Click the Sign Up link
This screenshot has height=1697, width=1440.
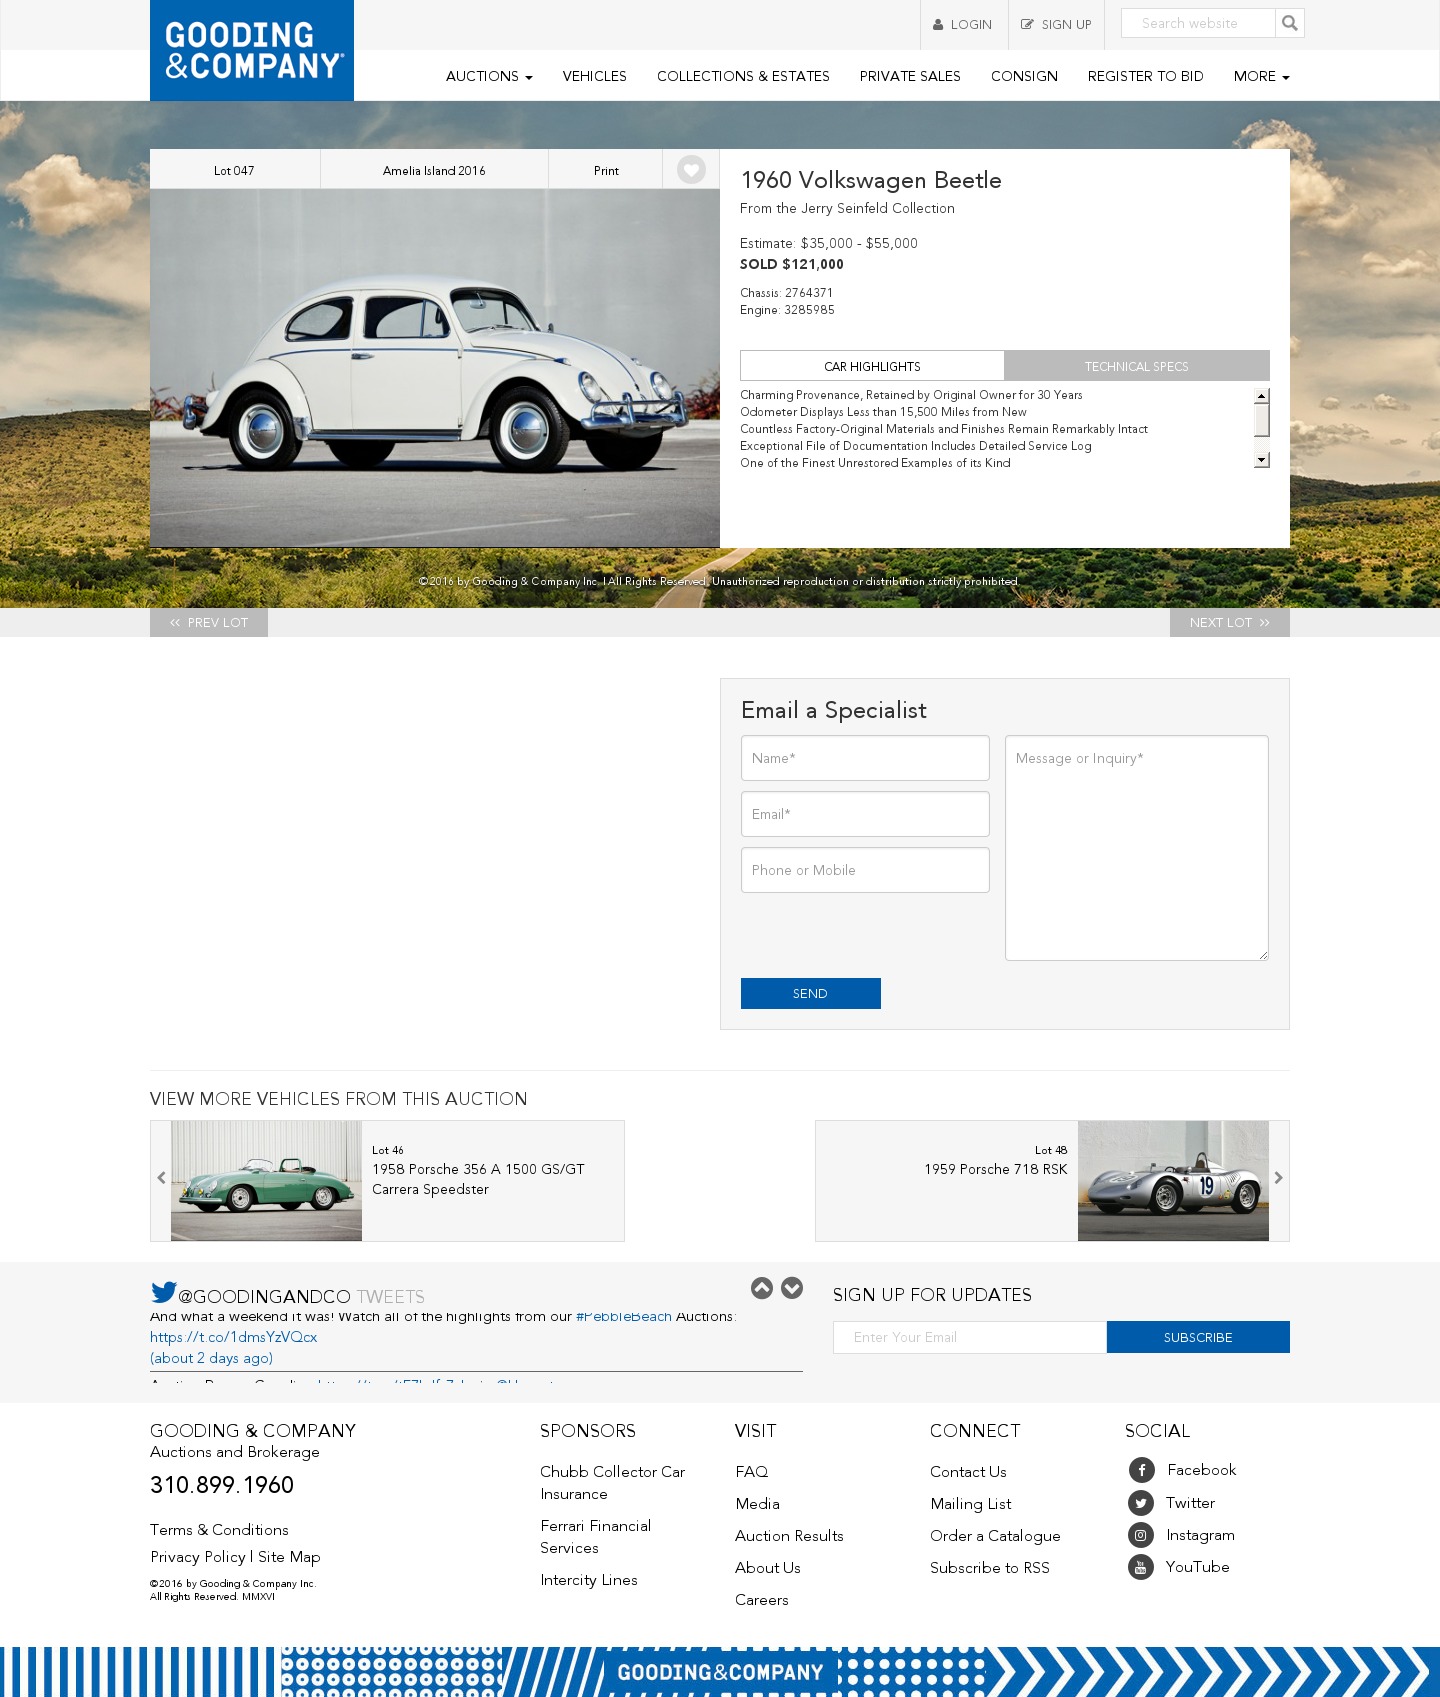[1056, 25]
